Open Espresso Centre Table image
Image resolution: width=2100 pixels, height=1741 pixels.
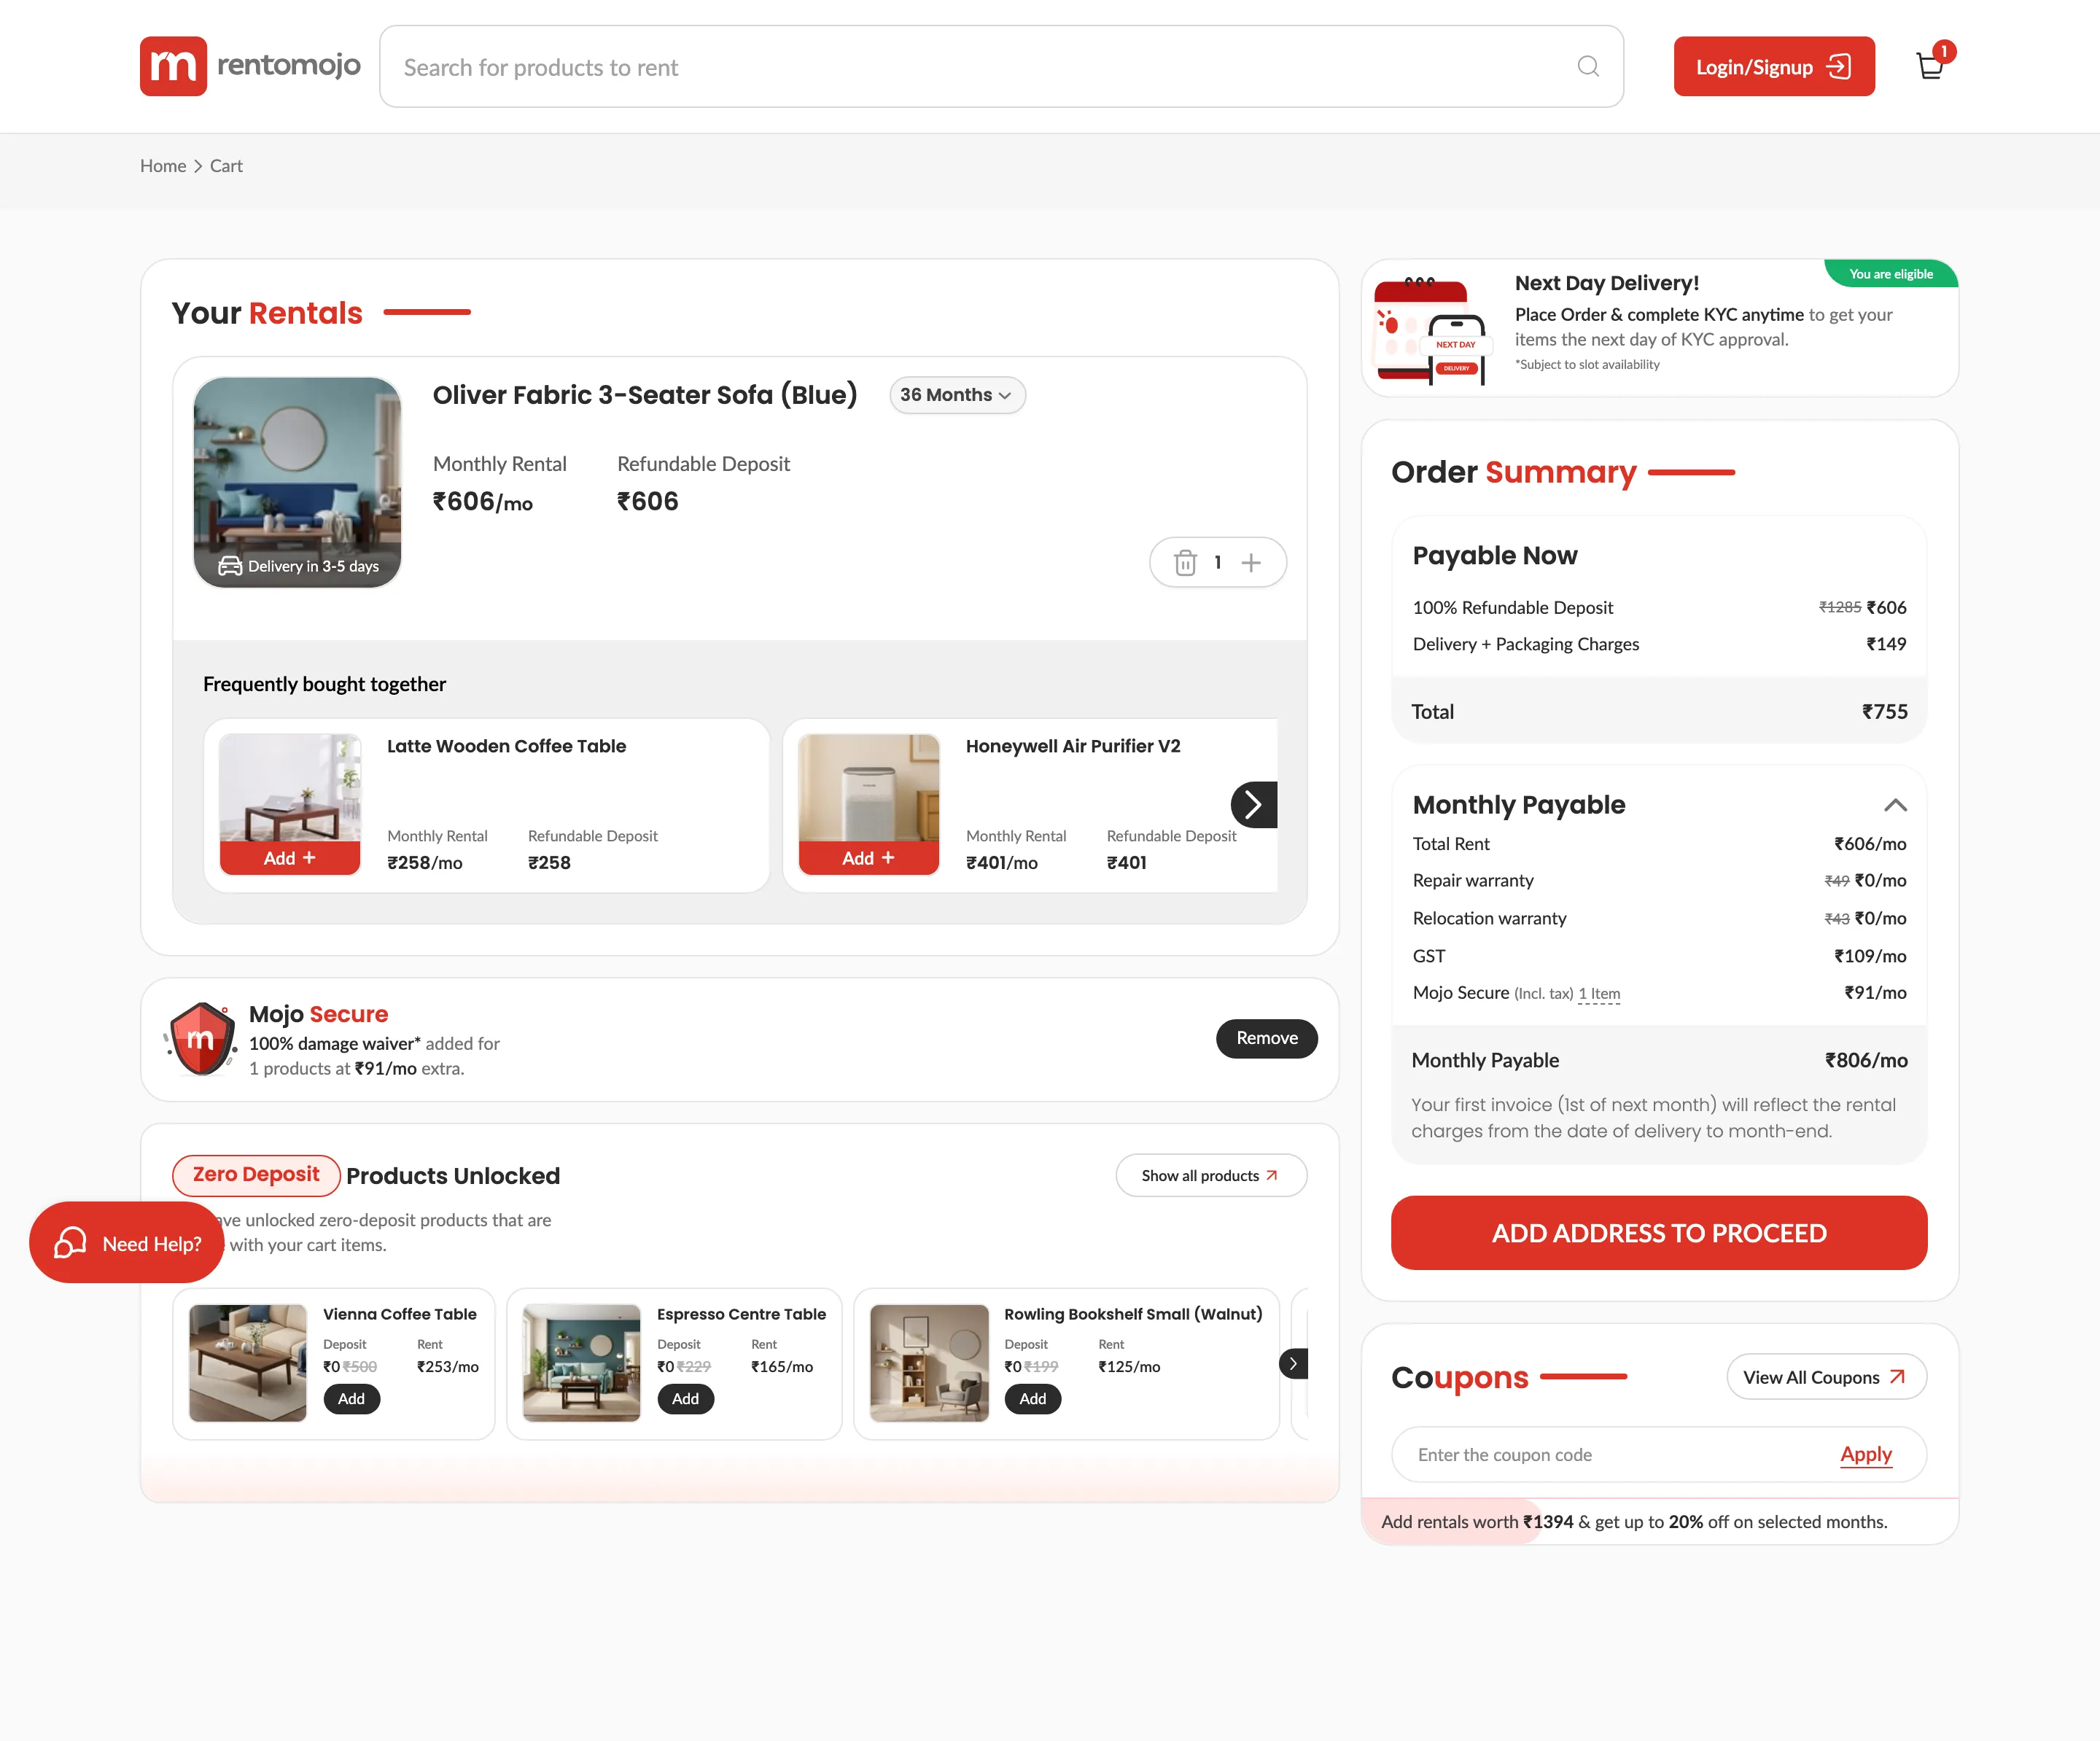tap(581, 1363)
